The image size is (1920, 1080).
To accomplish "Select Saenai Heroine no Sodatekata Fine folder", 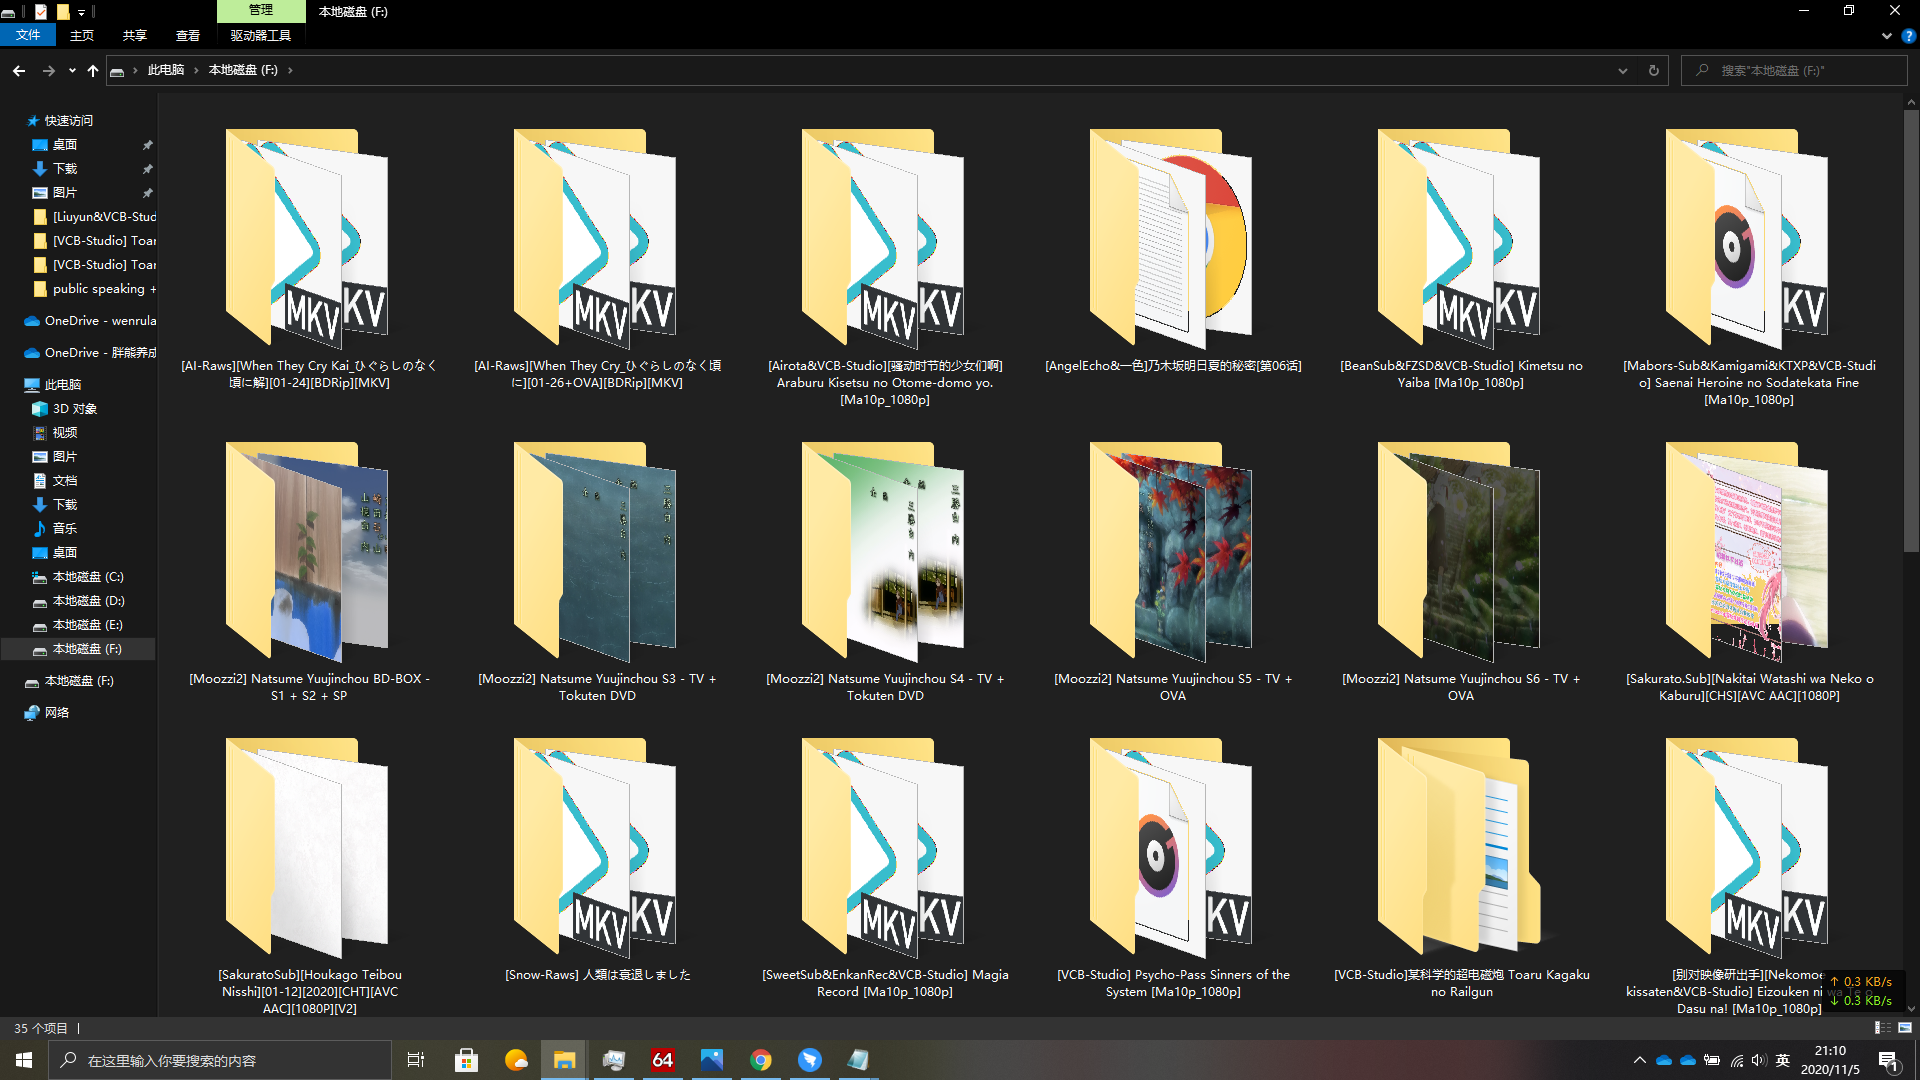I will point(1749,268).
